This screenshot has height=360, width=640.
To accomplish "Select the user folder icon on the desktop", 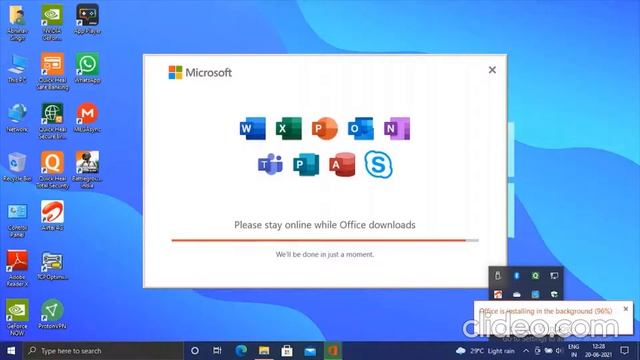I will (x=17, y=22).
